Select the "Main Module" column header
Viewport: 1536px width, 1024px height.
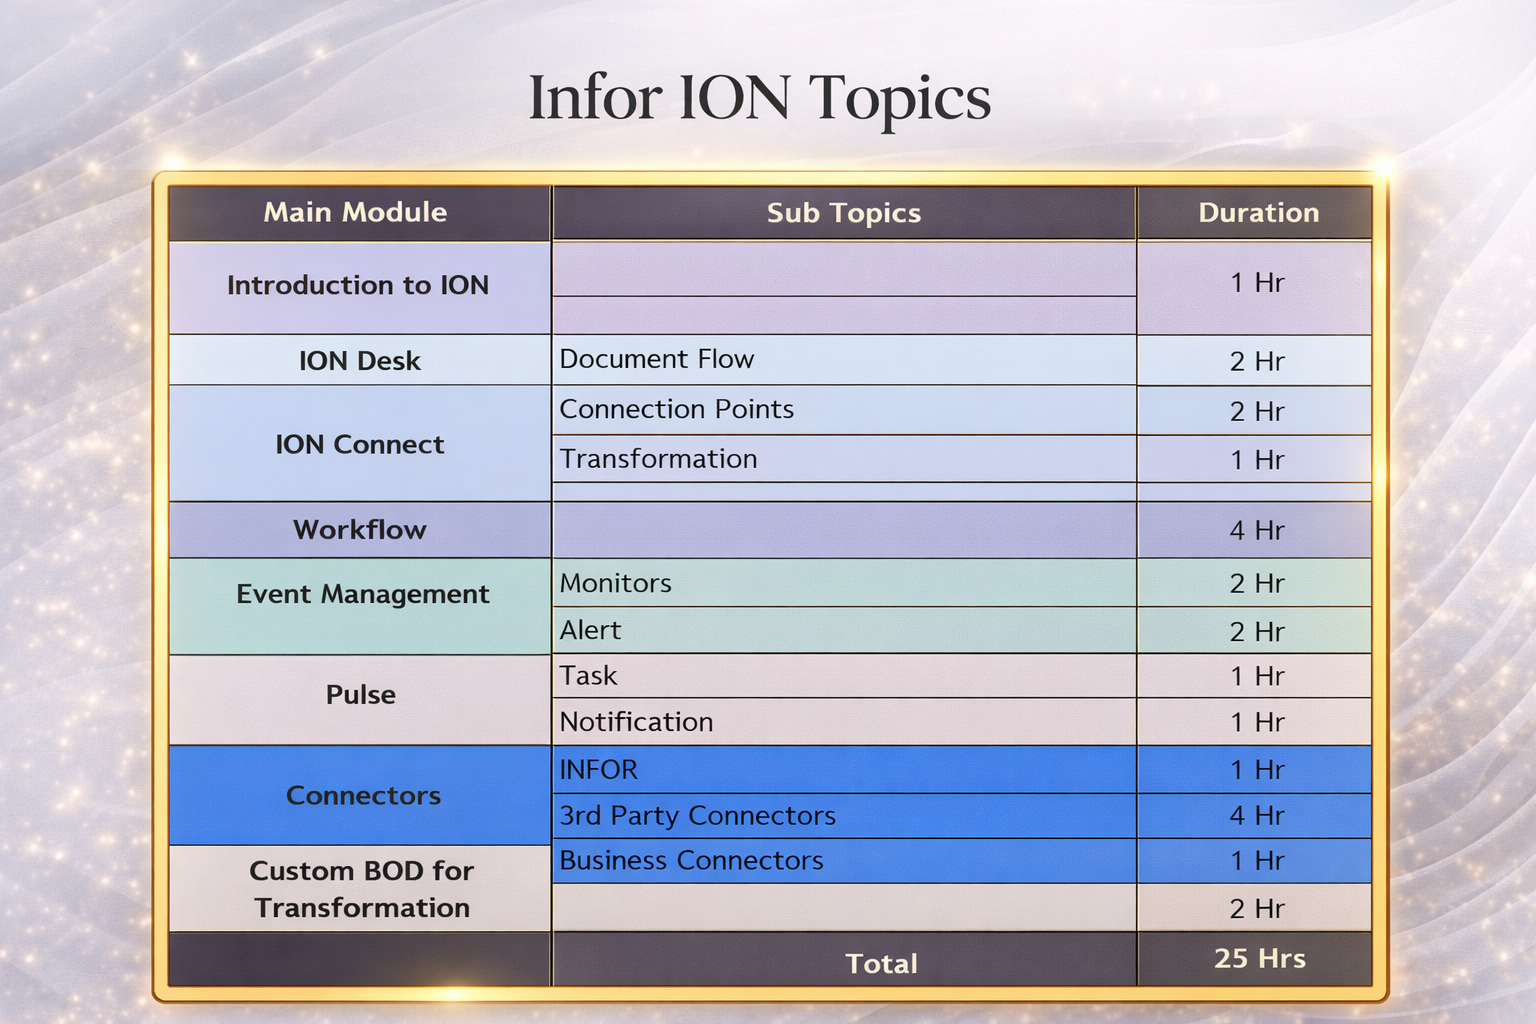click(x=356, y=212)
